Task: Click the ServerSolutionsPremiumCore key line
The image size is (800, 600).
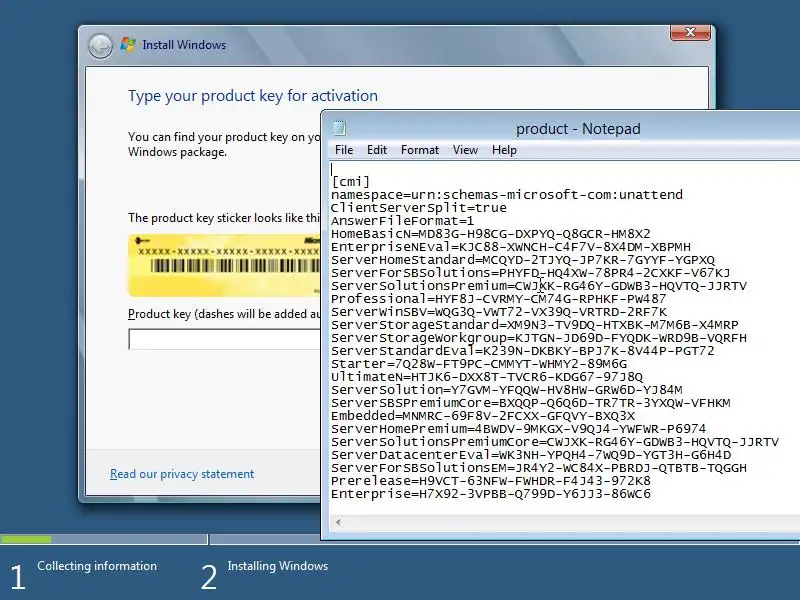Action: [x=555, y=442]
